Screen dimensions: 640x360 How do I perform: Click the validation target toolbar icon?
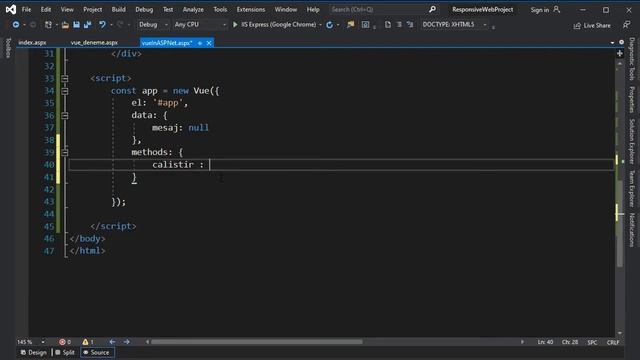click(365, 25)
